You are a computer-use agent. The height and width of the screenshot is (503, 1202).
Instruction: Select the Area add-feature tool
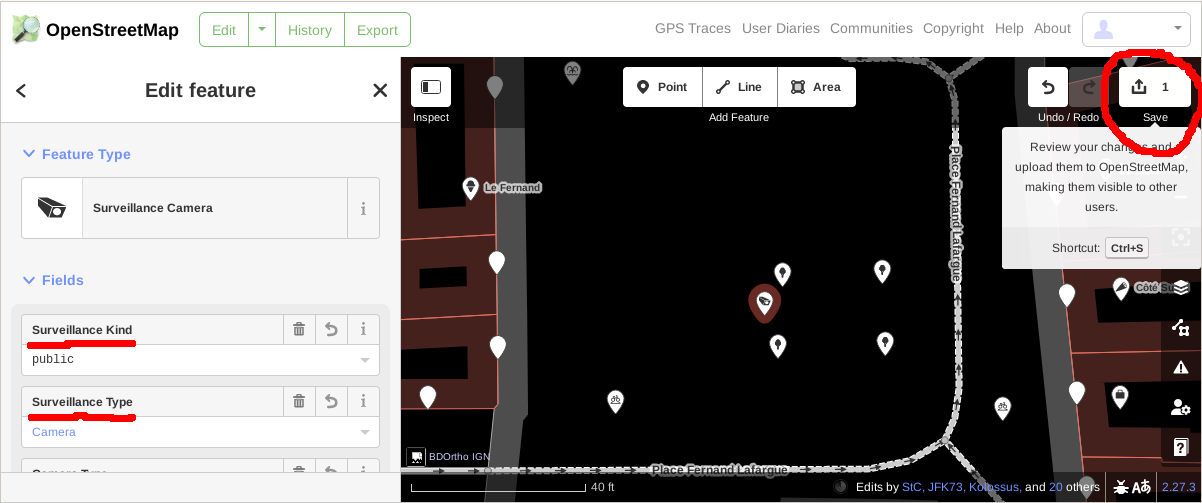point(816,87)
